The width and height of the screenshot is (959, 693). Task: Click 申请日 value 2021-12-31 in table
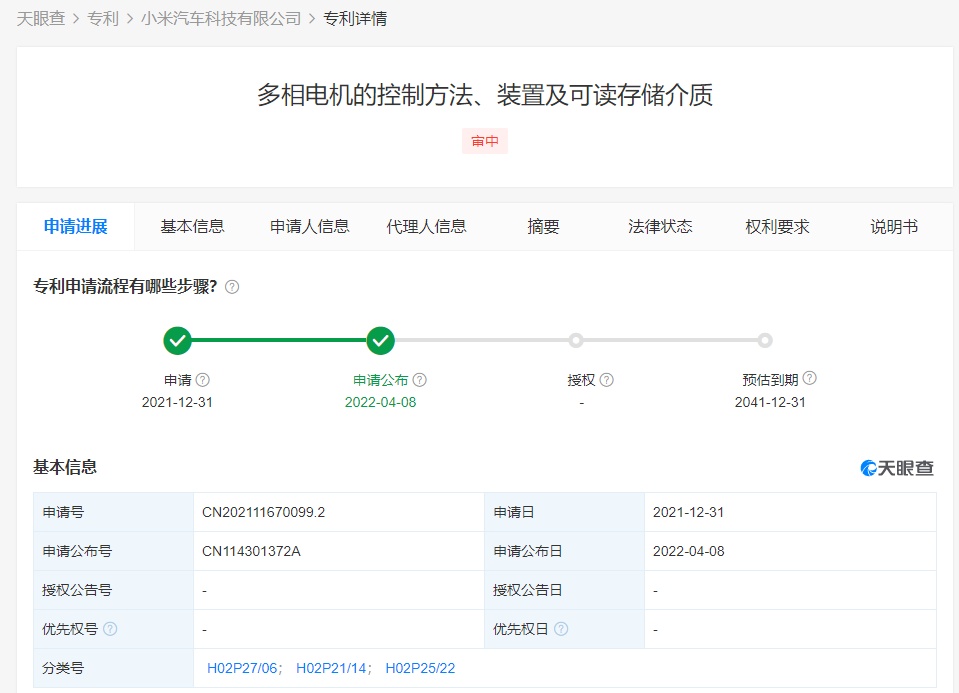point(688,512)
